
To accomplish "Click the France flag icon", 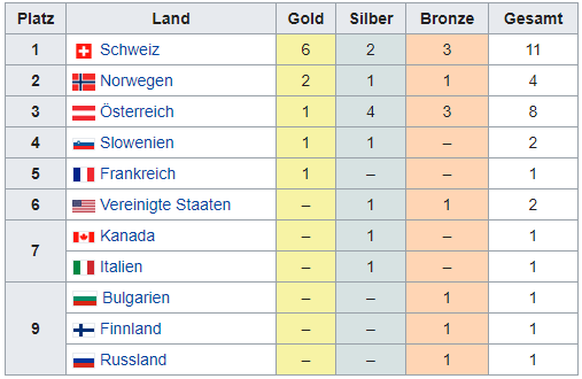I will [84, 174].
